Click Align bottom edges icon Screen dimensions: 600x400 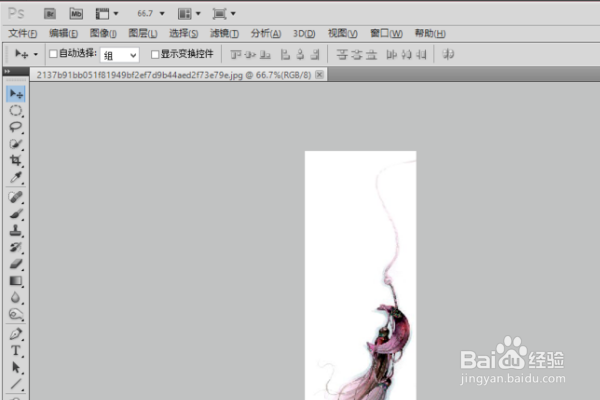coord(265,55)
